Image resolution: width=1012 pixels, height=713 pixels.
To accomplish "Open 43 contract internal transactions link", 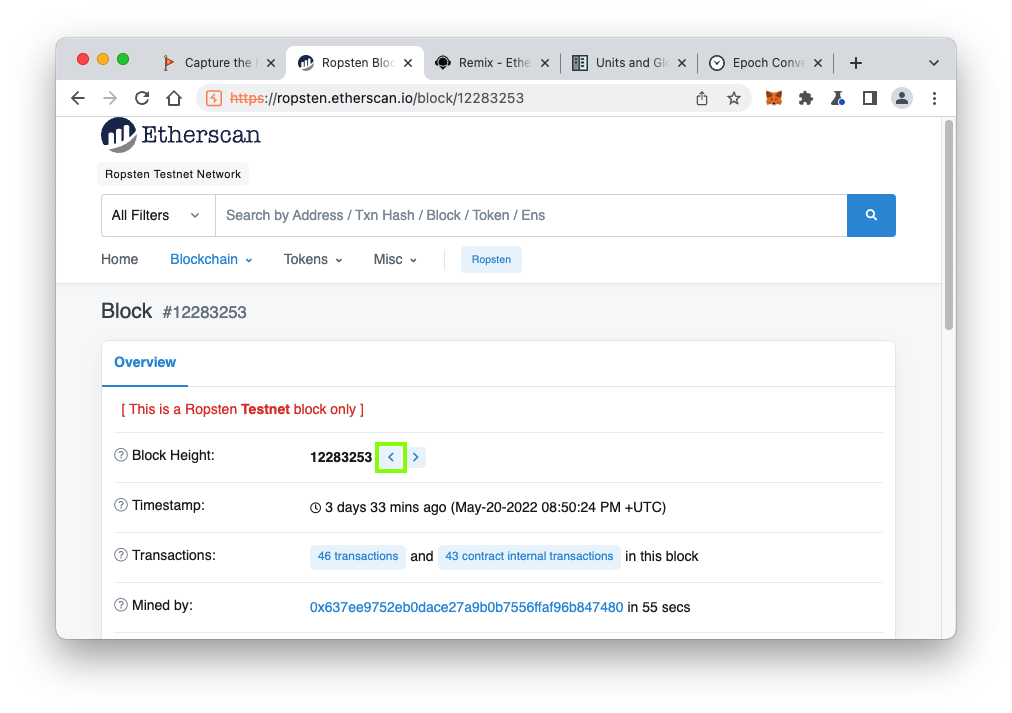I will pyautogui.click(x=529, y=556).
